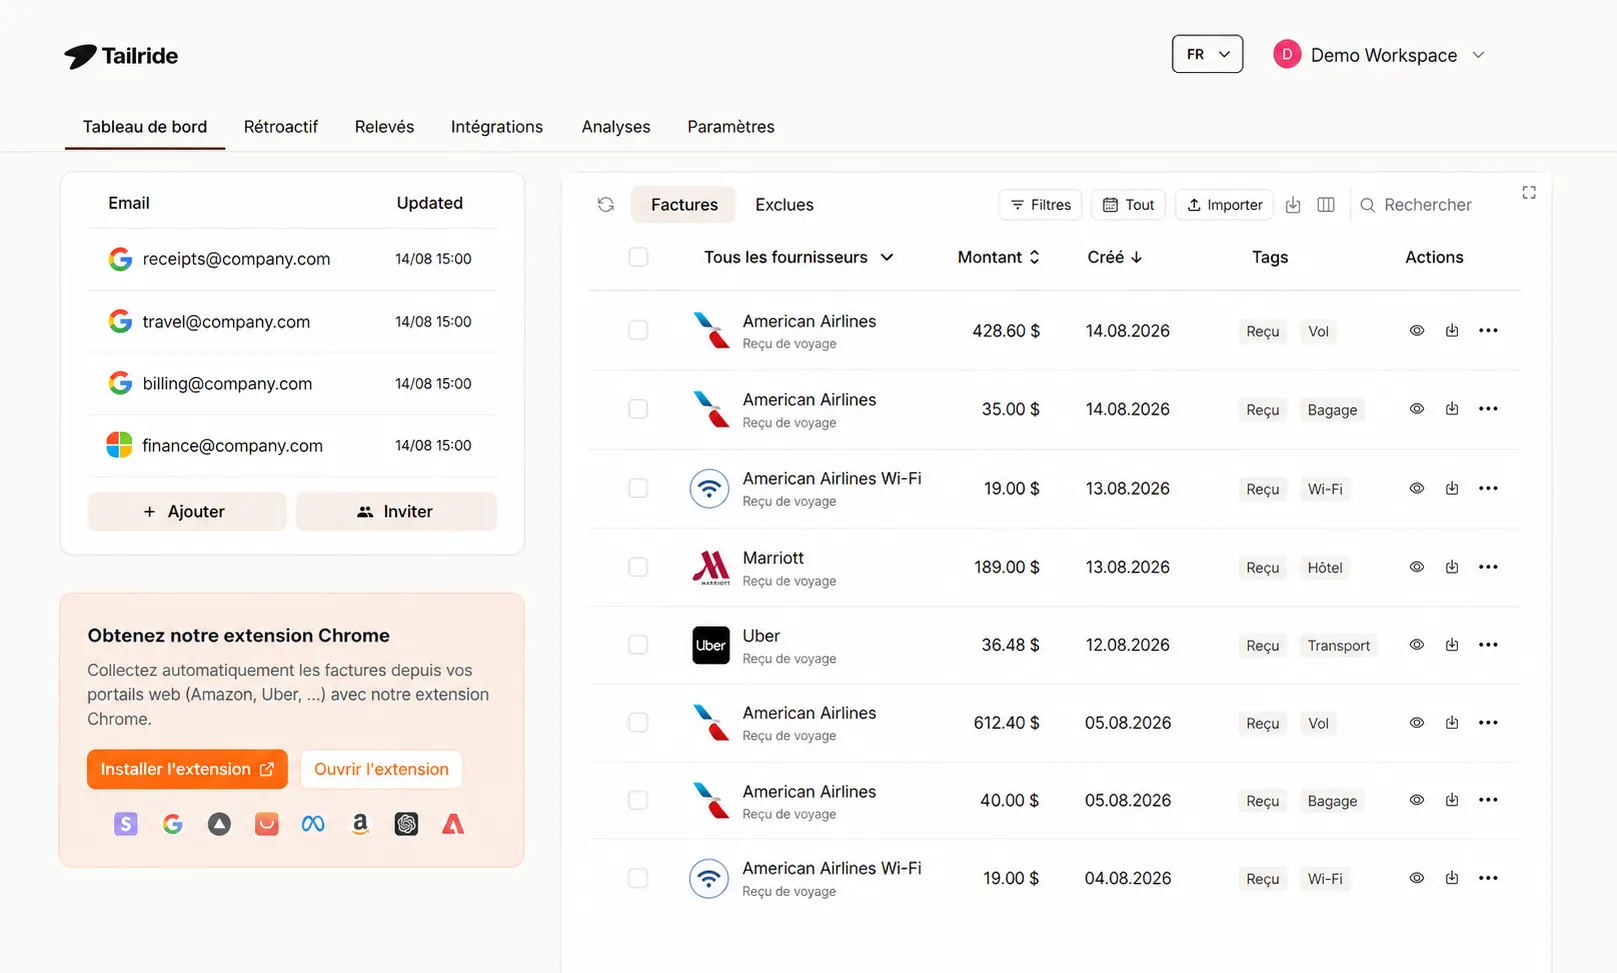Click the red A icon in extension card

pyautogui.click(x=453, y=824)
